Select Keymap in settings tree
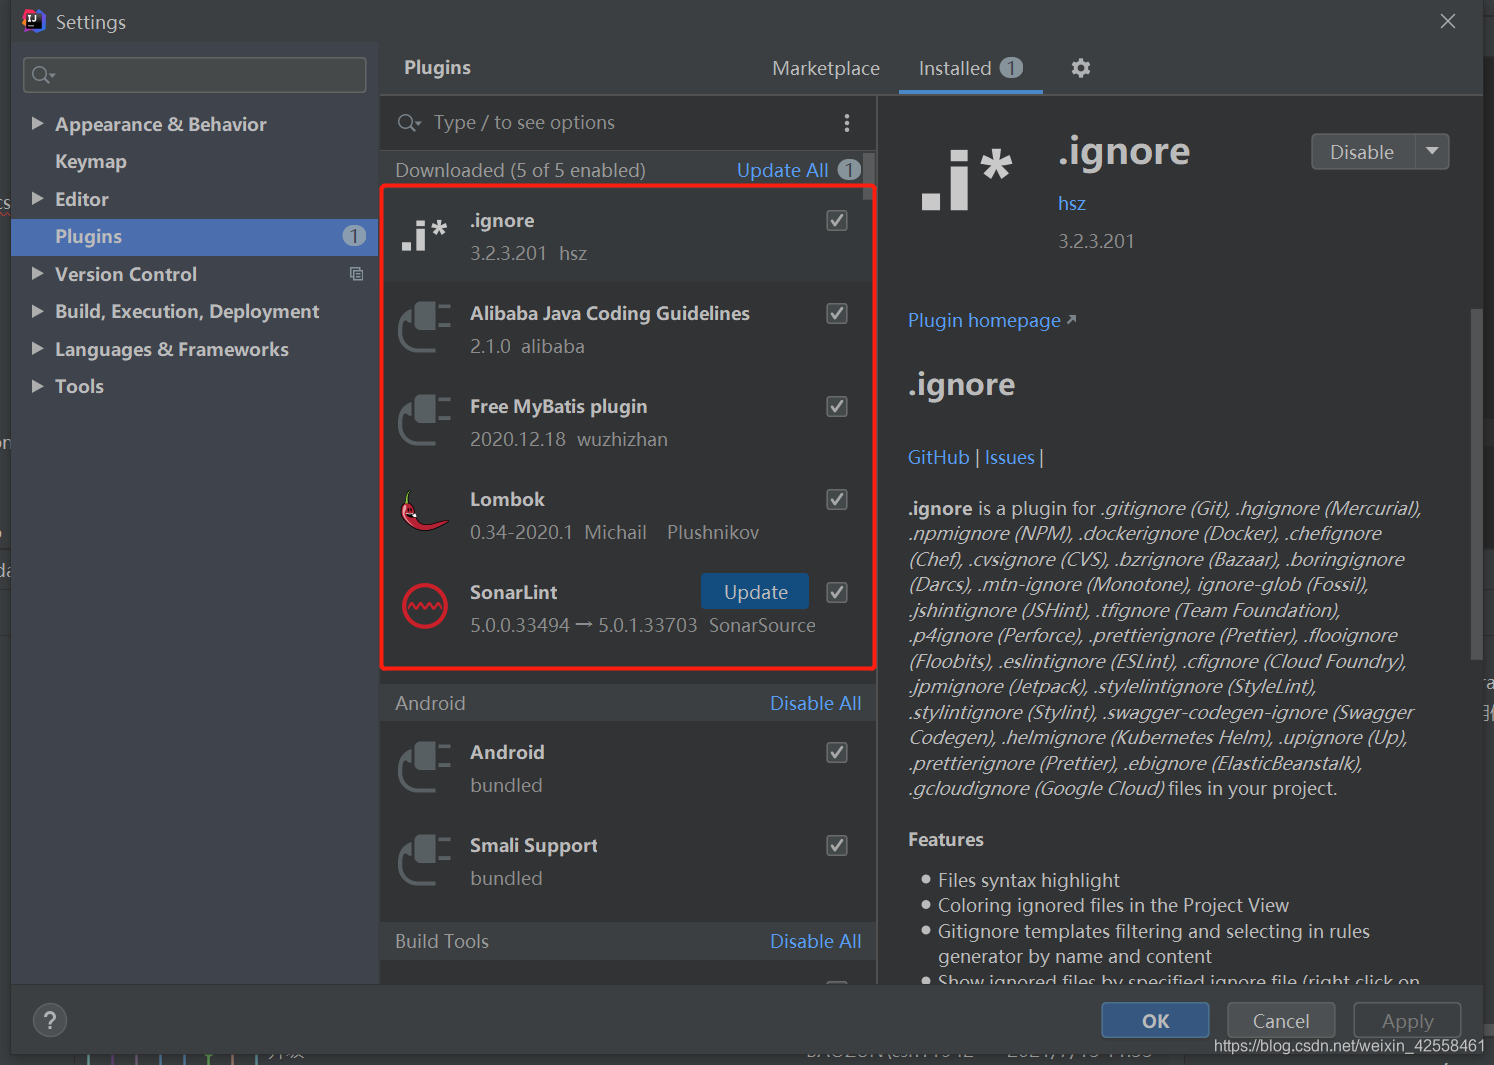1494x1065 pixels. click(x=91, y=161)
